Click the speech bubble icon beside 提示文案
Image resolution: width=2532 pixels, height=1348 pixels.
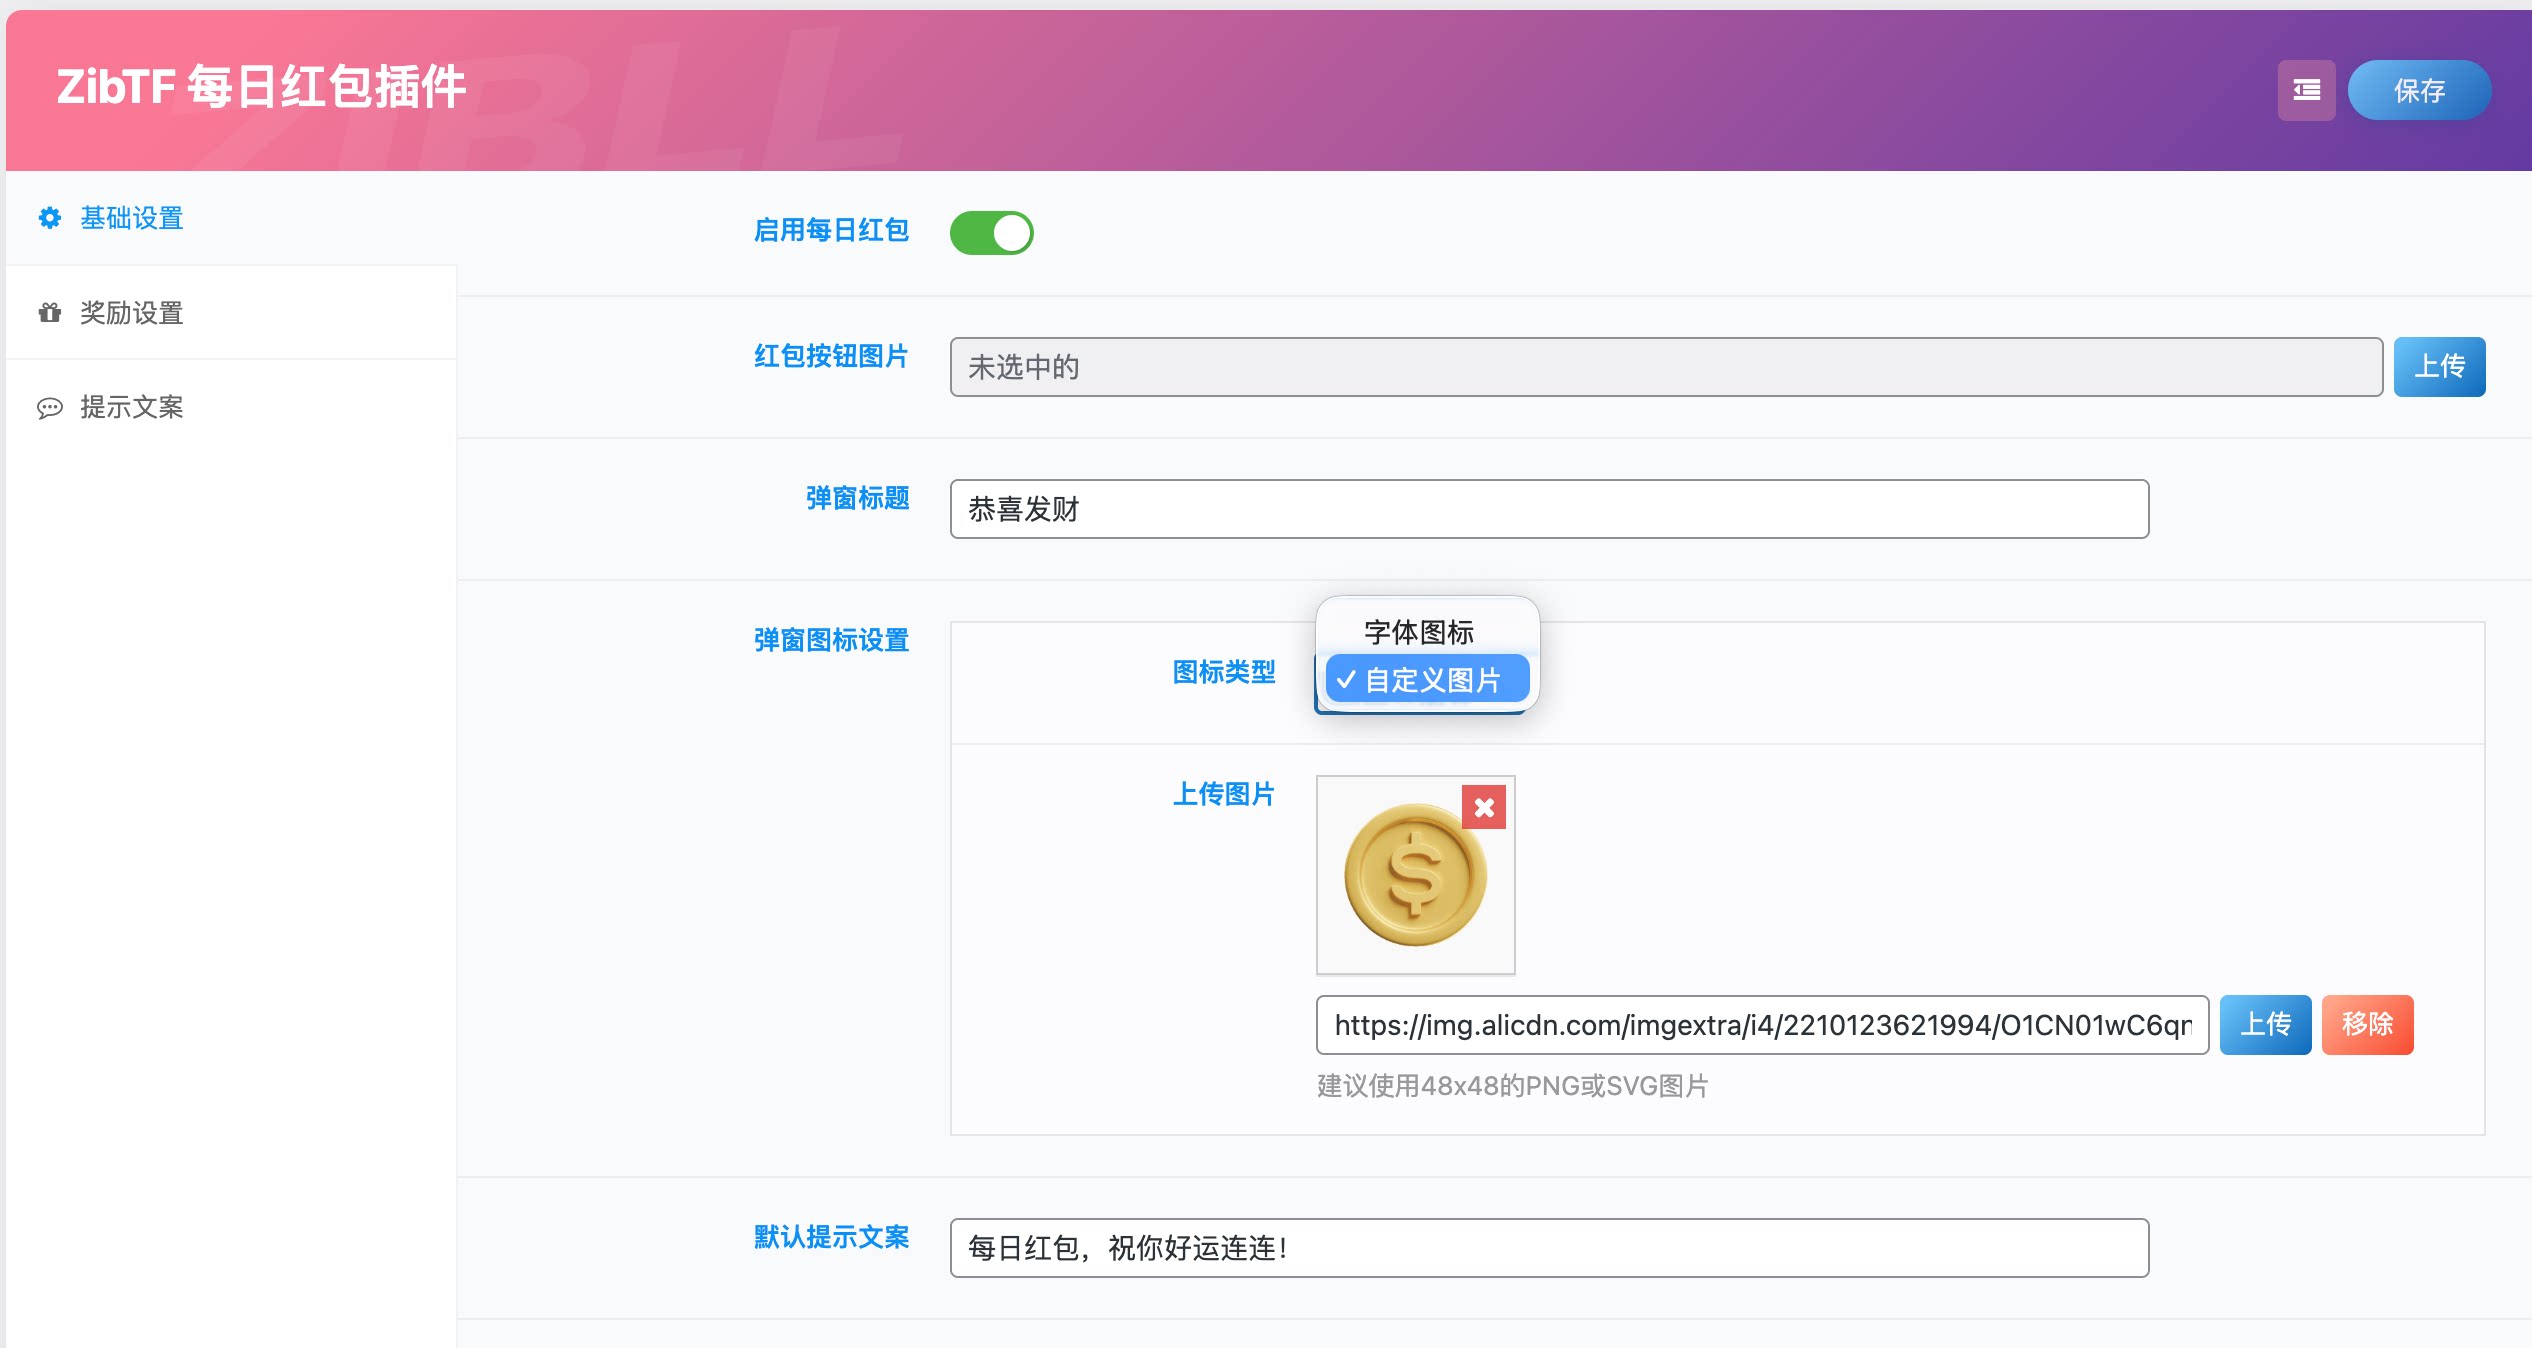[49, 408]
